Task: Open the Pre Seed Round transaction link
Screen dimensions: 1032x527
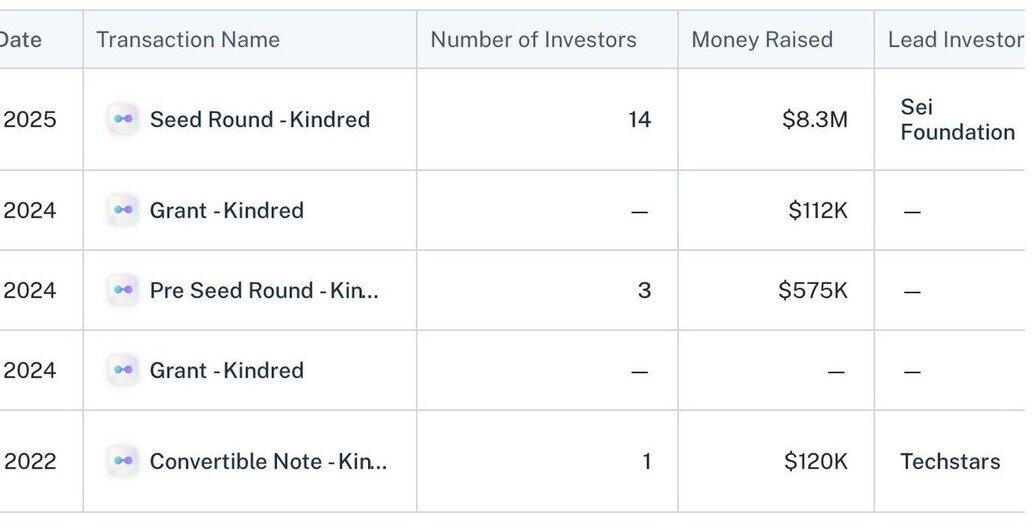Action: pyautogui.click(x=264, y=290)
